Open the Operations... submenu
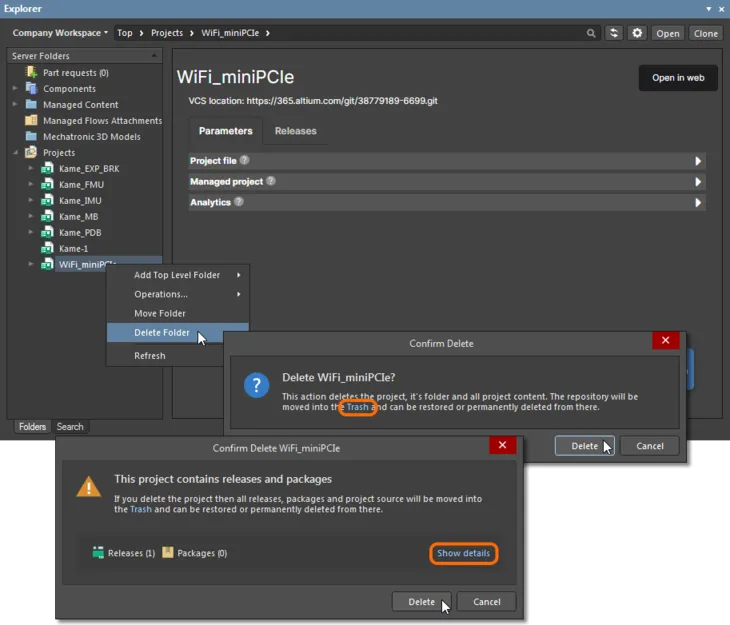 (x=178, y=294)
